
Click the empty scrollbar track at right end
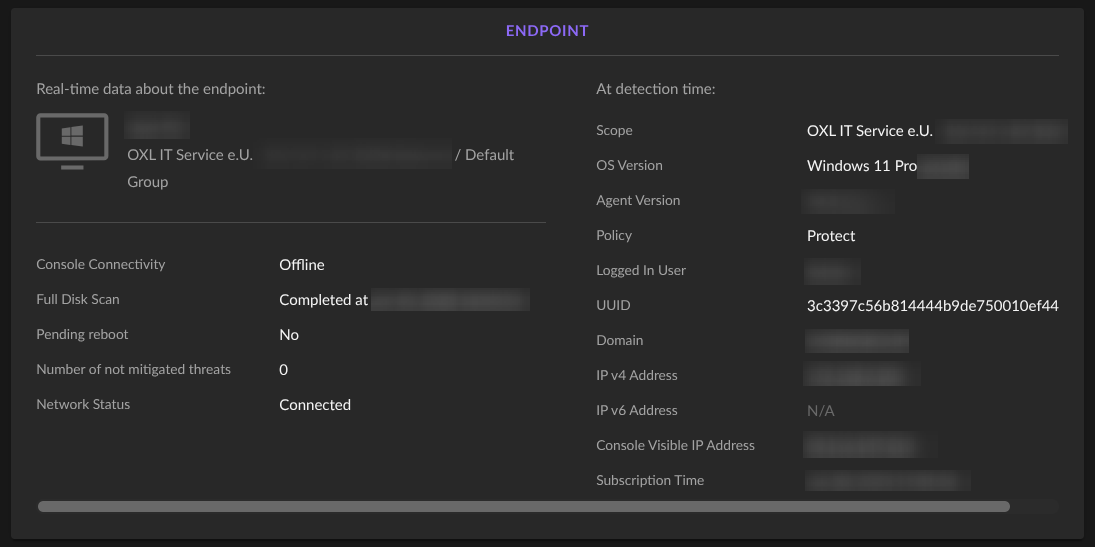pyautogui.click(x=1034, y=507)
